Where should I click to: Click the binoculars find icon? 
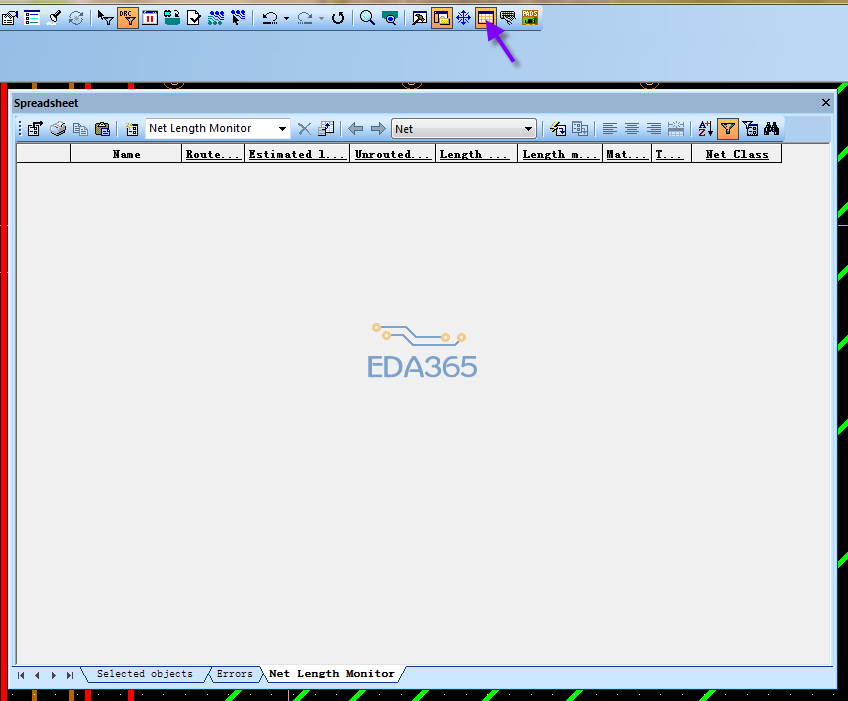tap(772, 129)
